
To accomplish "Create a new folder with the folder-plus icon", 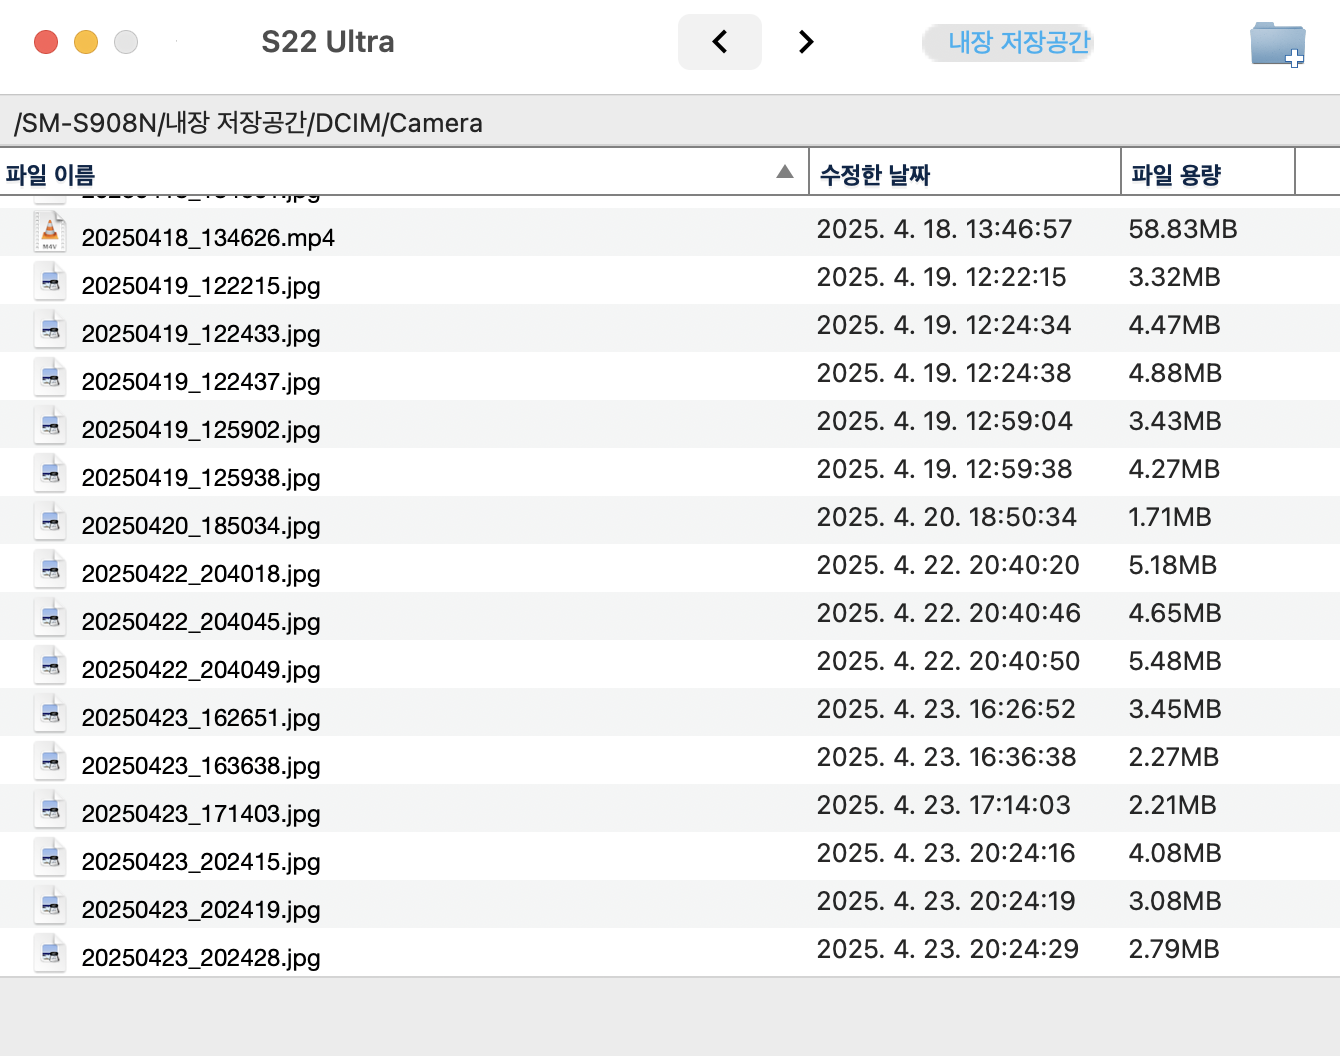I will coord(1278,44).
